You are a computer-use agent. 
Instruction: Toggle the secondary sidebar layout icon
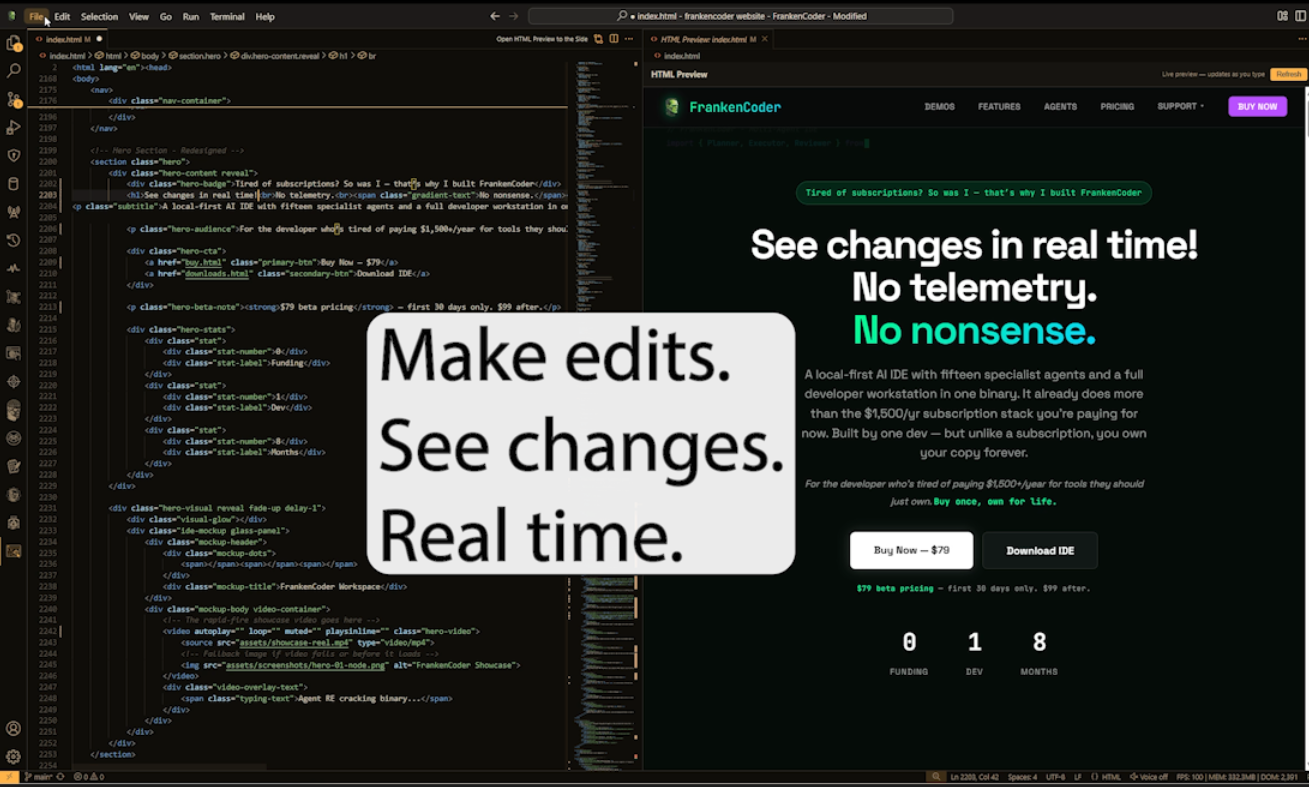click(1299, 16)
